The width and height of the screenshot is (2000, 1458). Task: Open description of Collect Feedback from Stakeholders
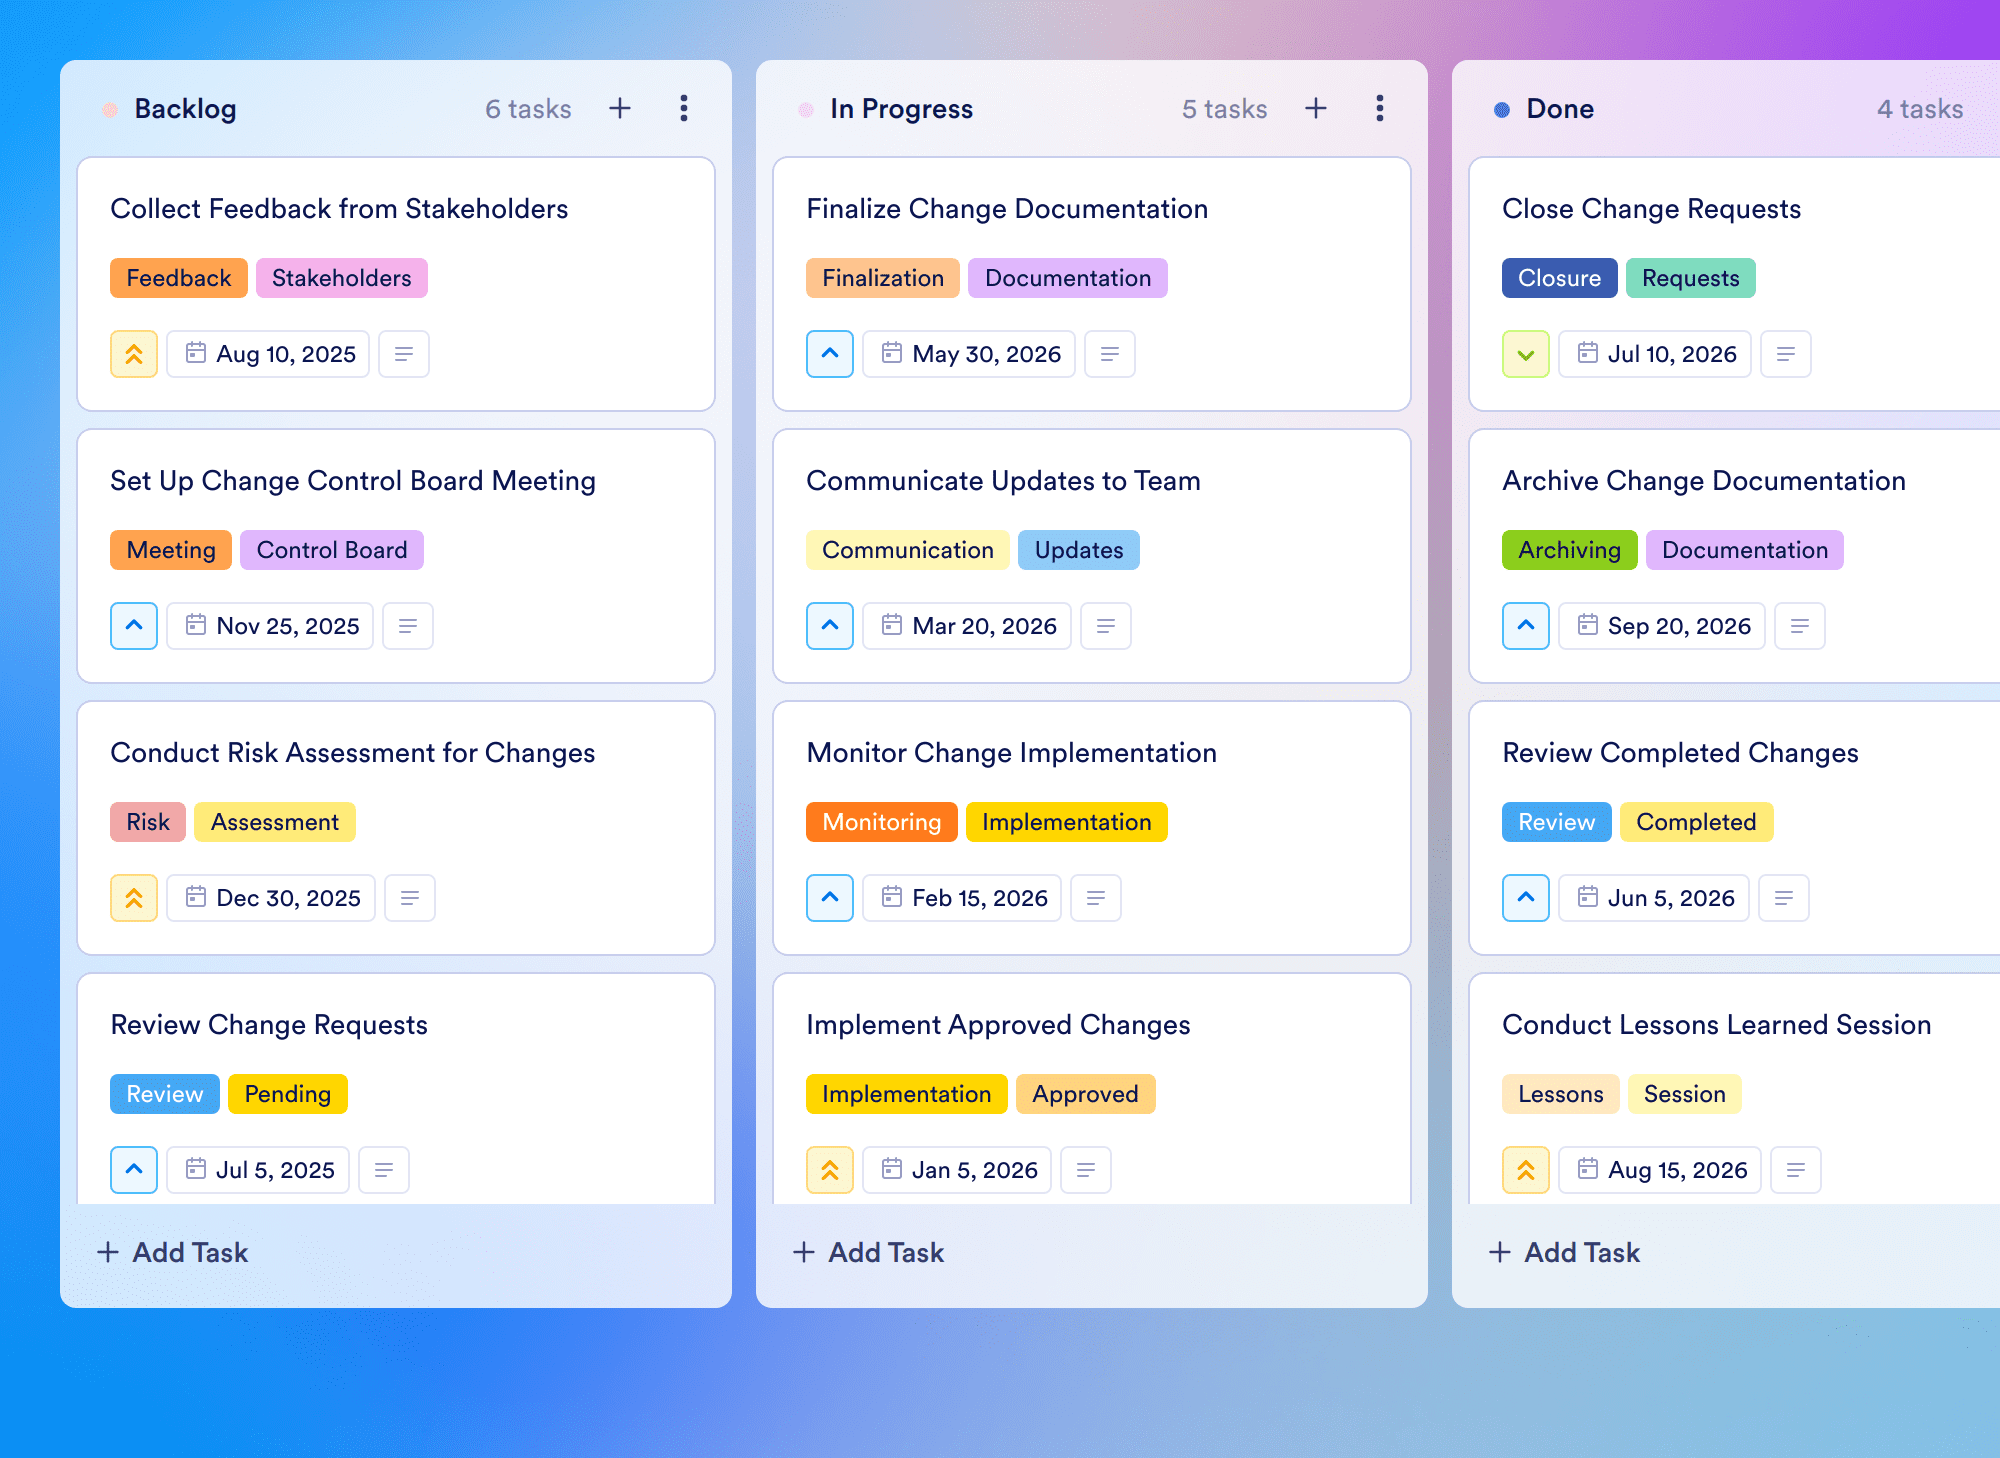click(404, 354)
